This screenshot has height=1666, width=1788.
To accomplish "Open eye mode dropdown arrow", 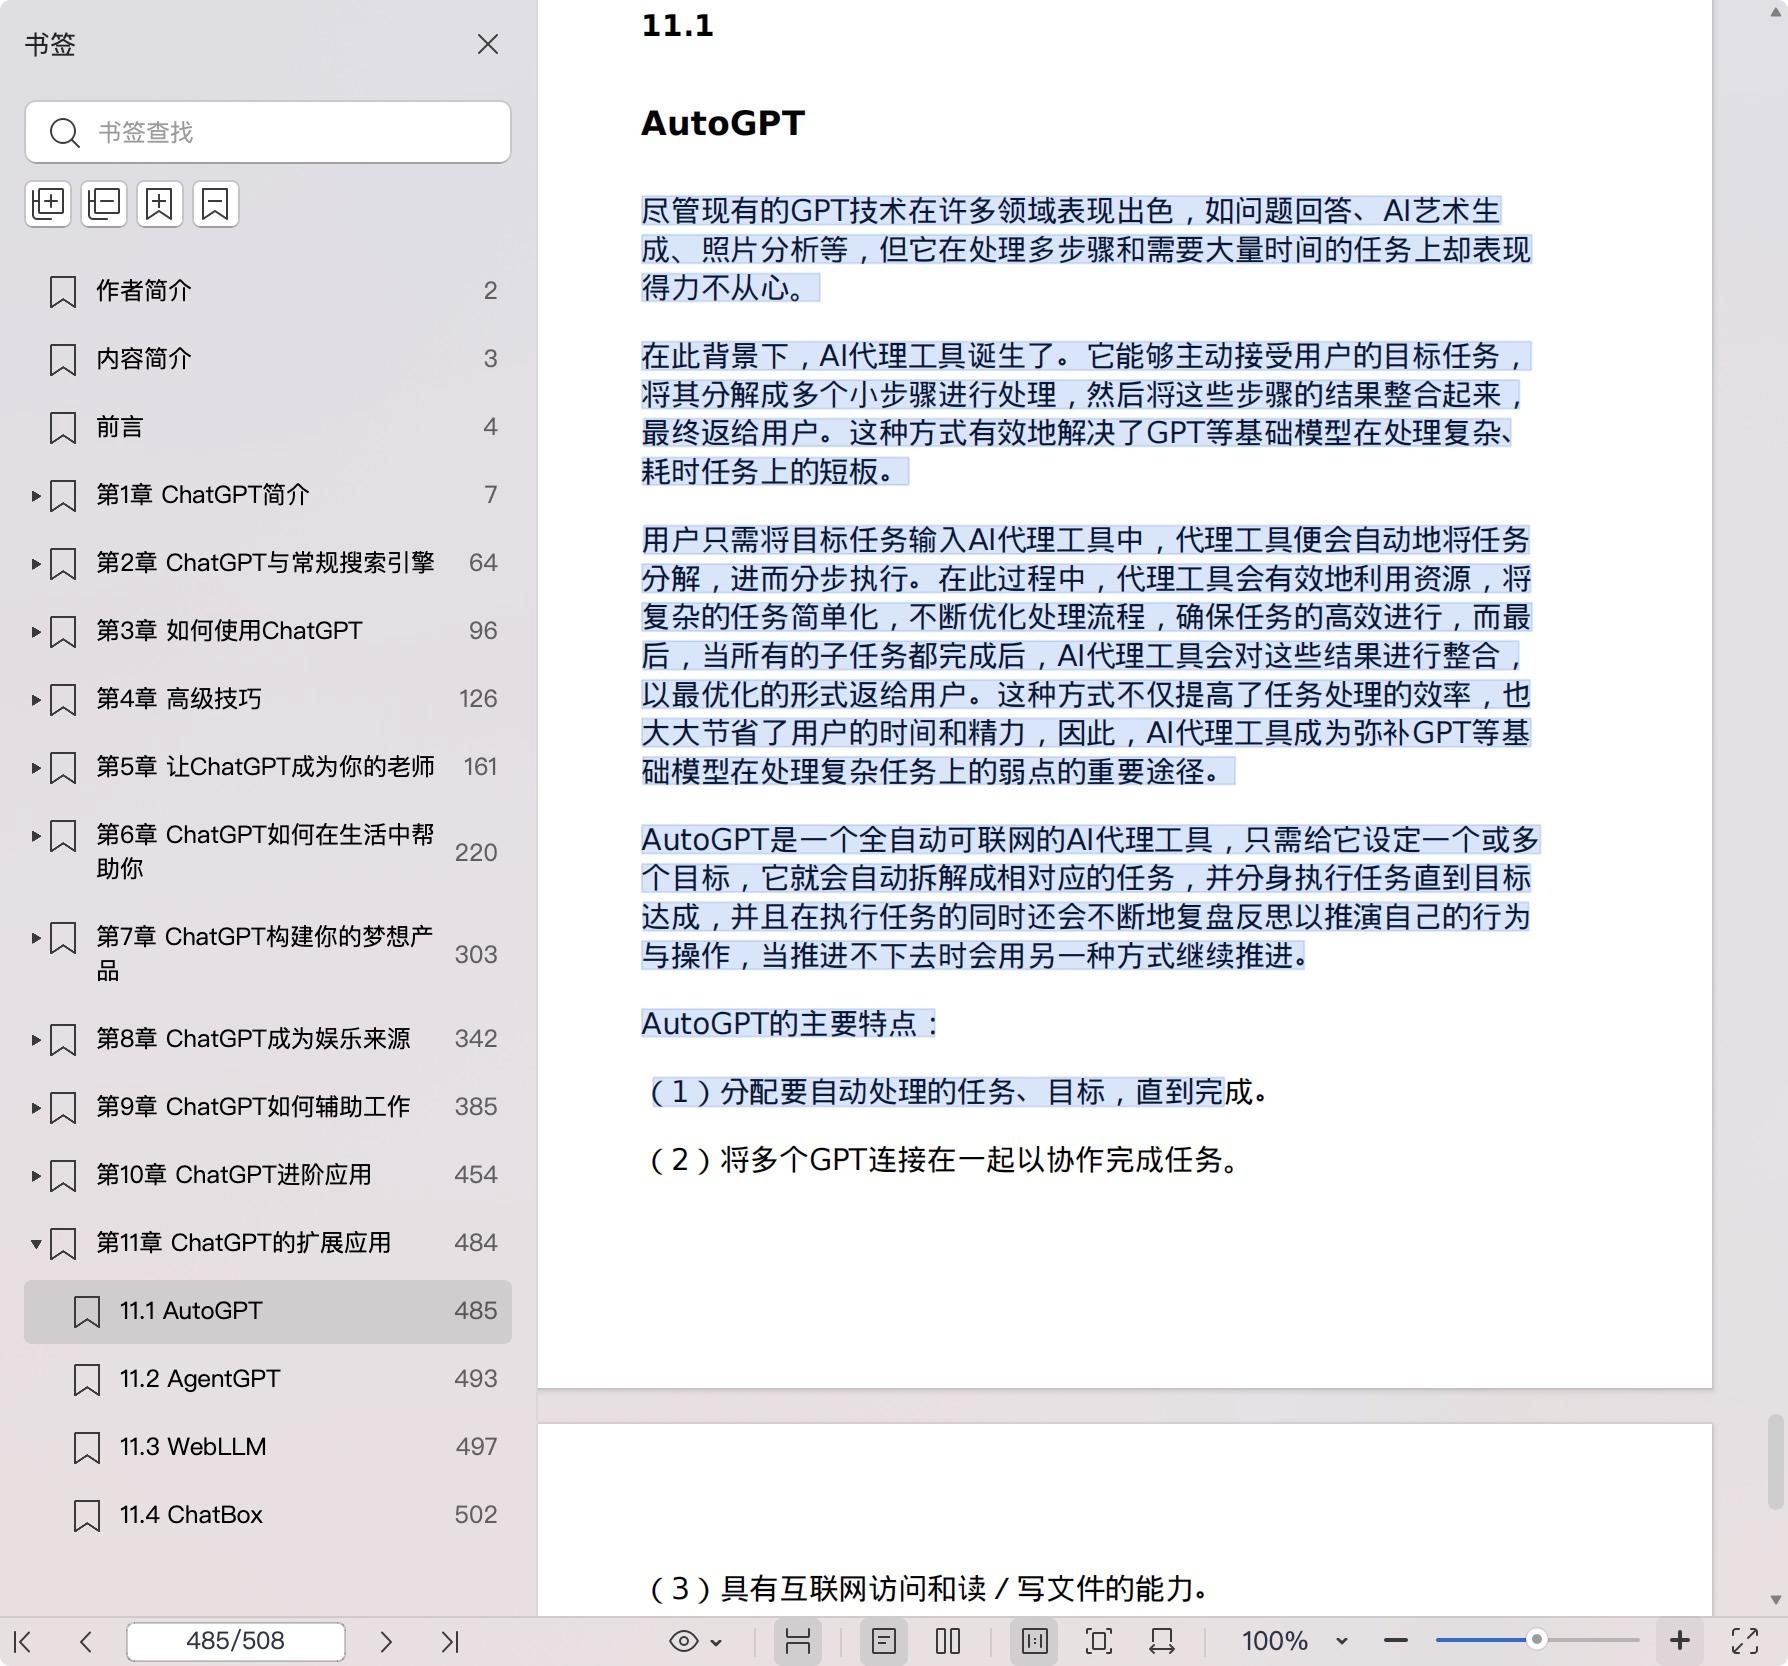I will (716, 1642).
